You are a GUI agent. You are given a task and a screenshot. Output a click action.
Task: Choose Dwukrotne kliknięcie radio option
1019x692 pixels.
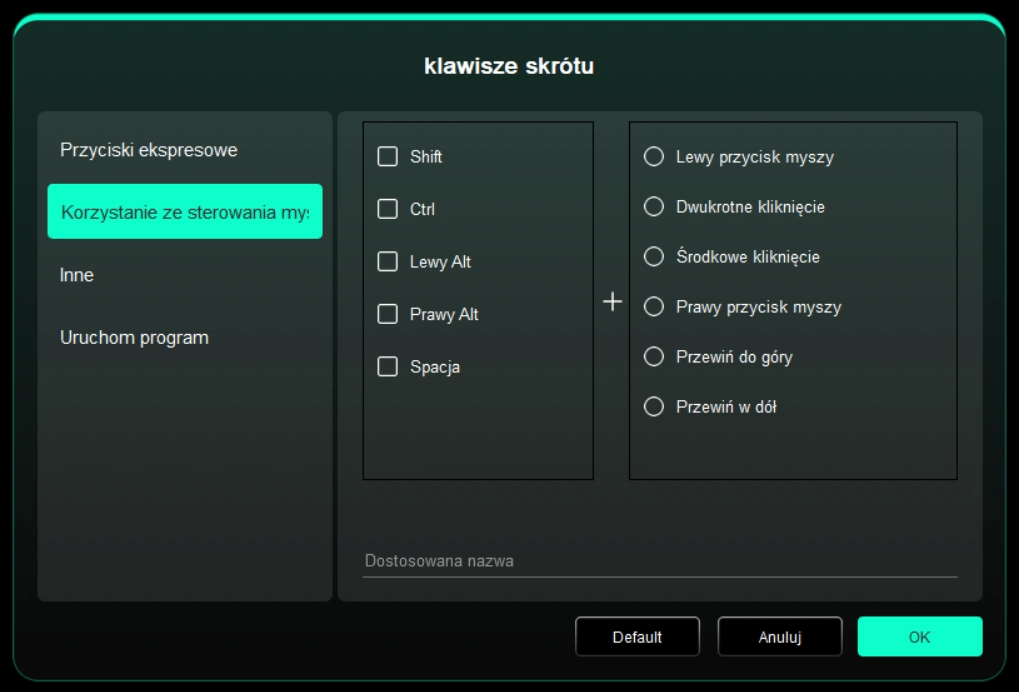tap(654, 207)
